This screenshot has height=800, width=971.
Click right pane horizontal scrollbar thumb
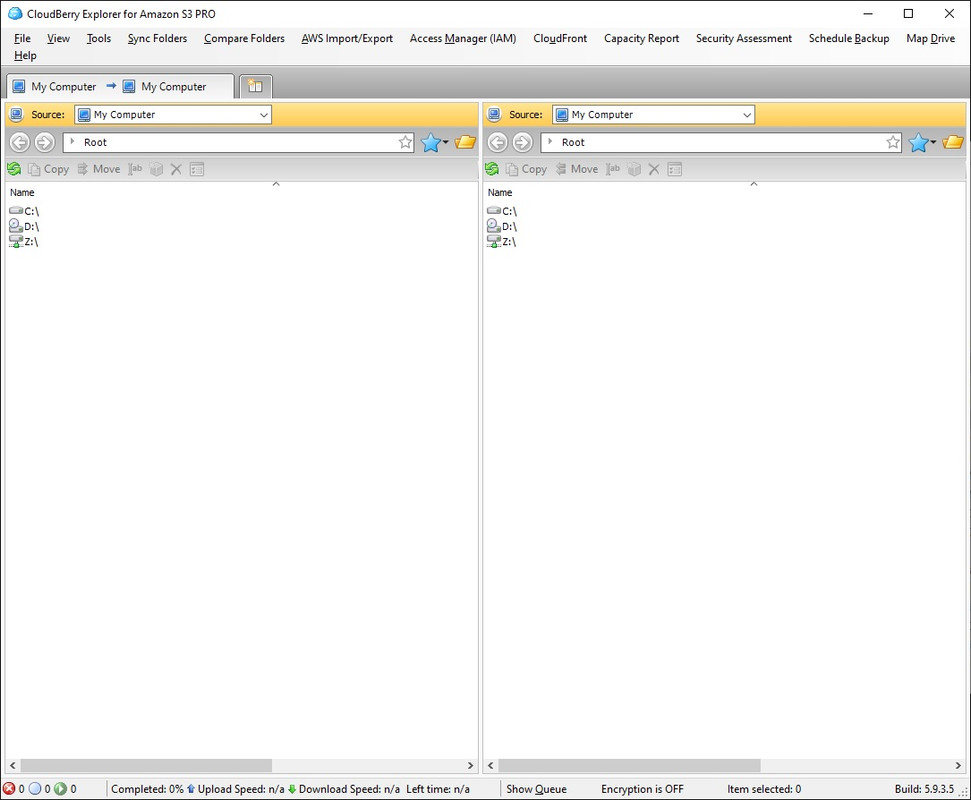tap(629, 765)
